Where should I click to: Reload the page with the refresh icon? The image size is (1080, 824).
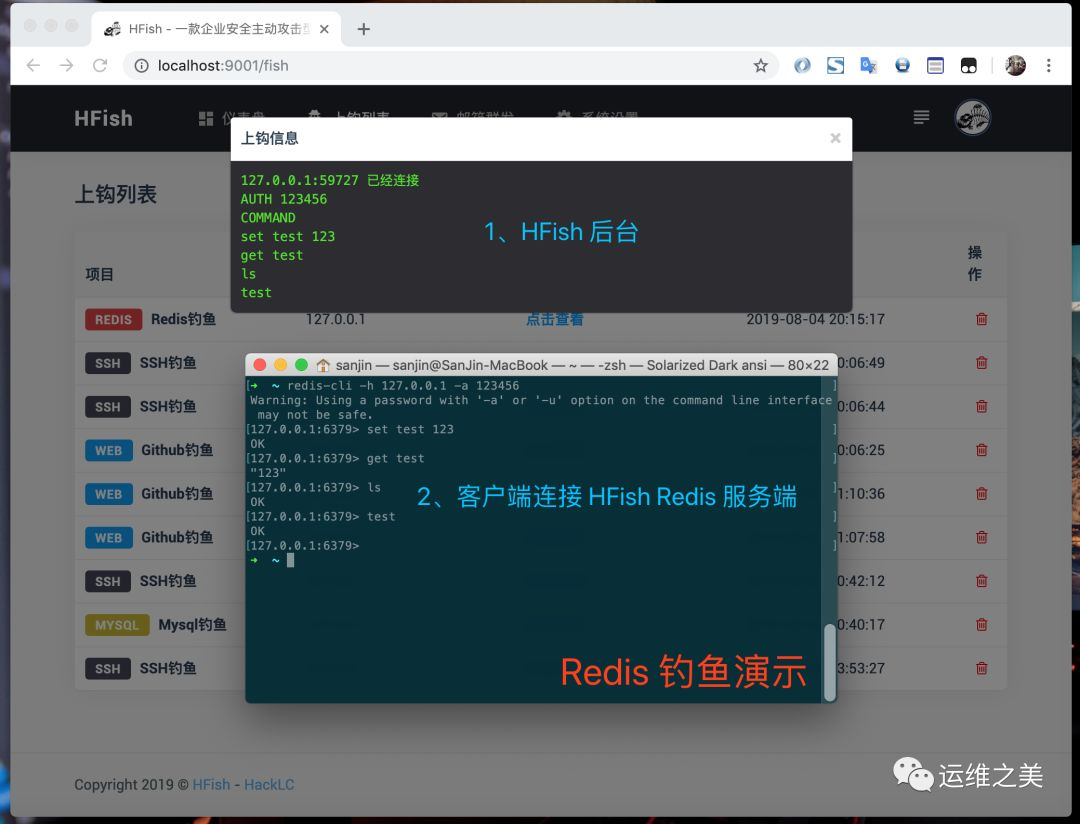click(100, 65)
